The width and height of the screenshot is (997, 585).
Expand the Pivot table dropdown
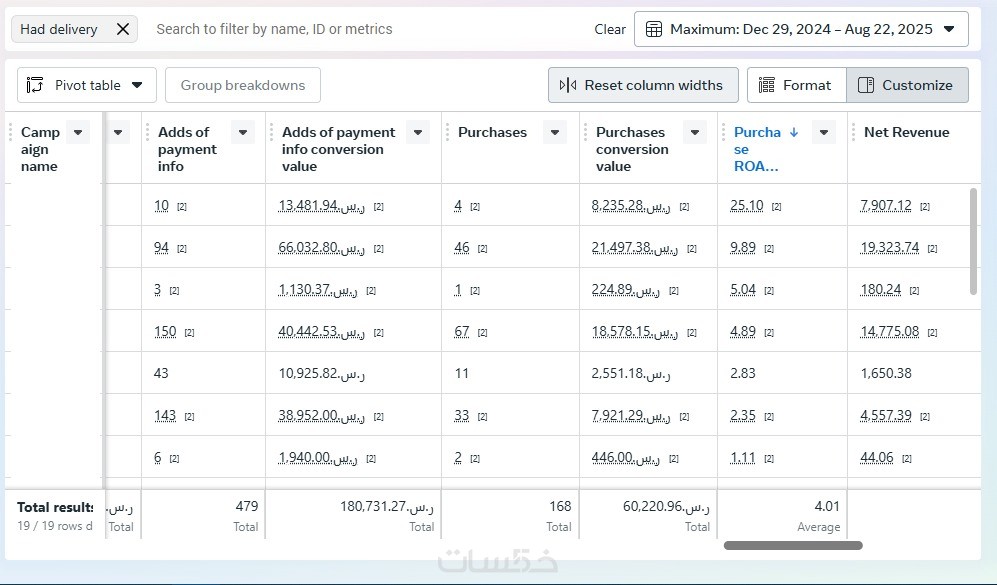pyautogui.click(x=137, y=85)
